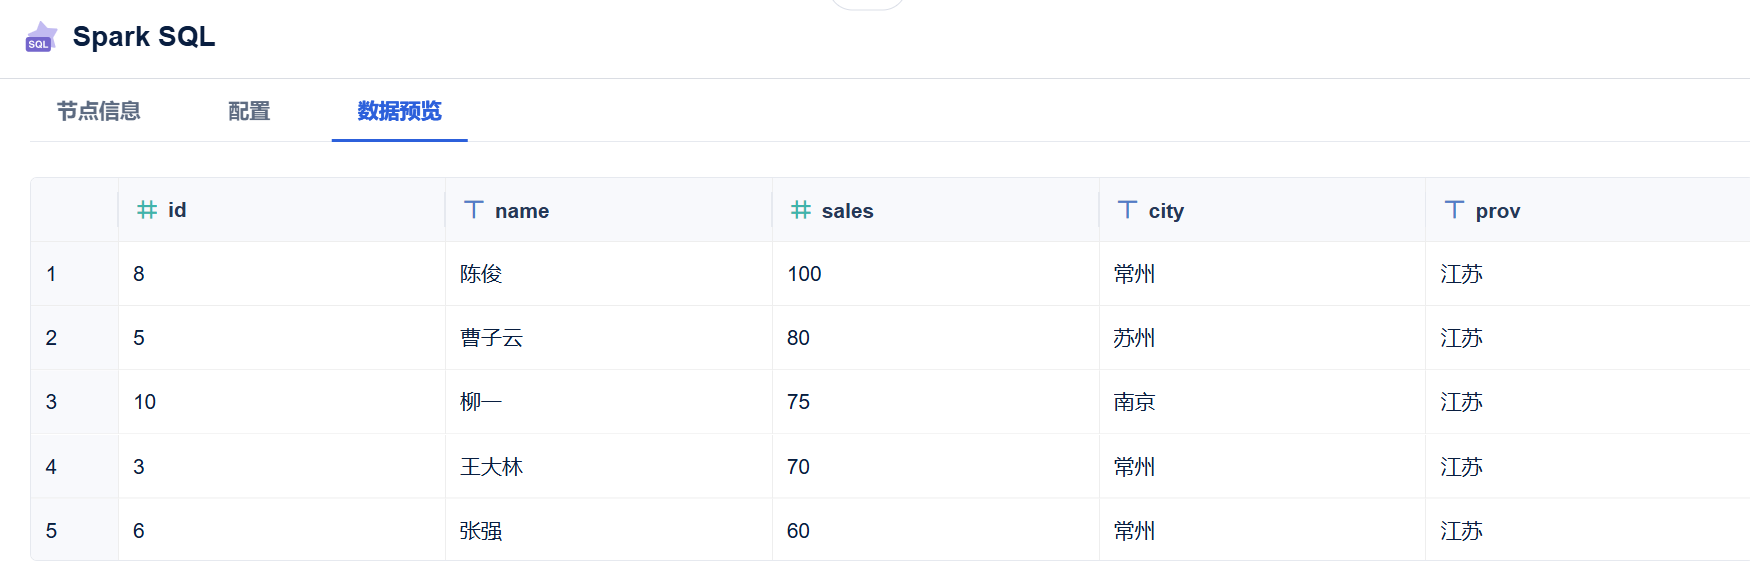Click the number type icon beside id
1750x573 pixels.
pos(147,210)
